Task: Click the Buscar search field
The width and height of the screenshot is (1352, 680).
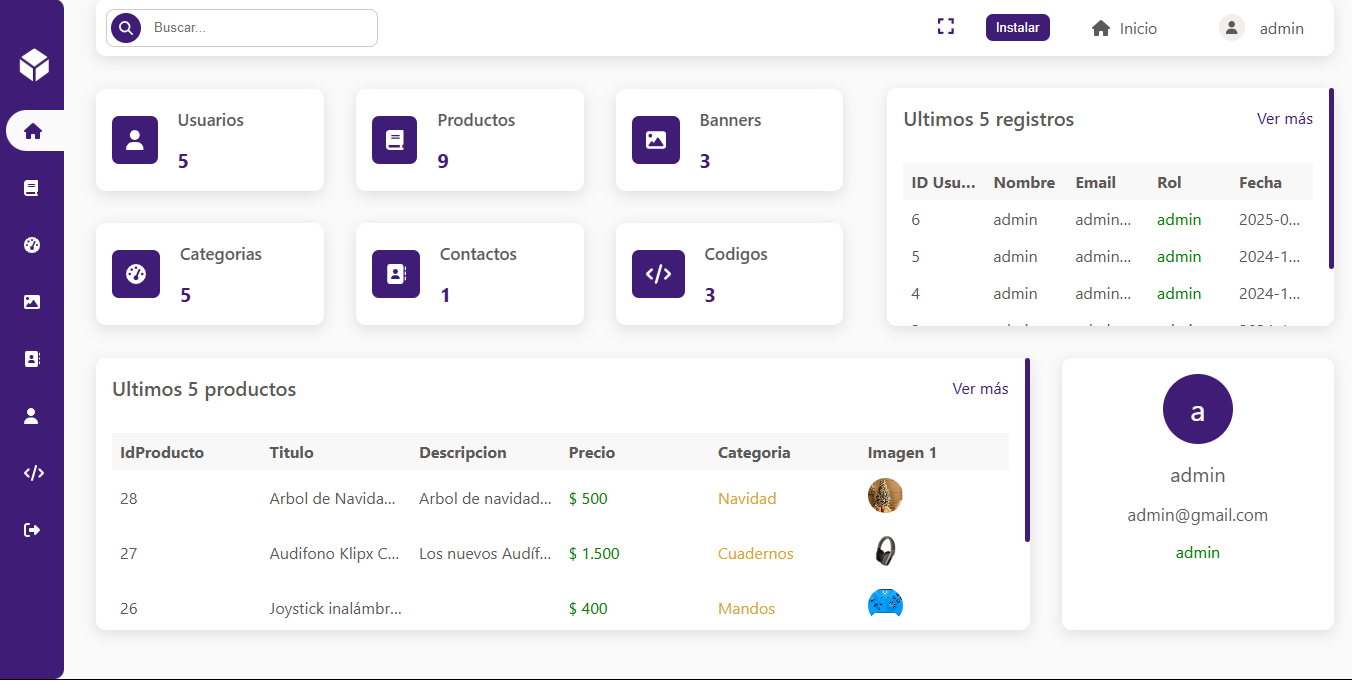Action: 260,28
